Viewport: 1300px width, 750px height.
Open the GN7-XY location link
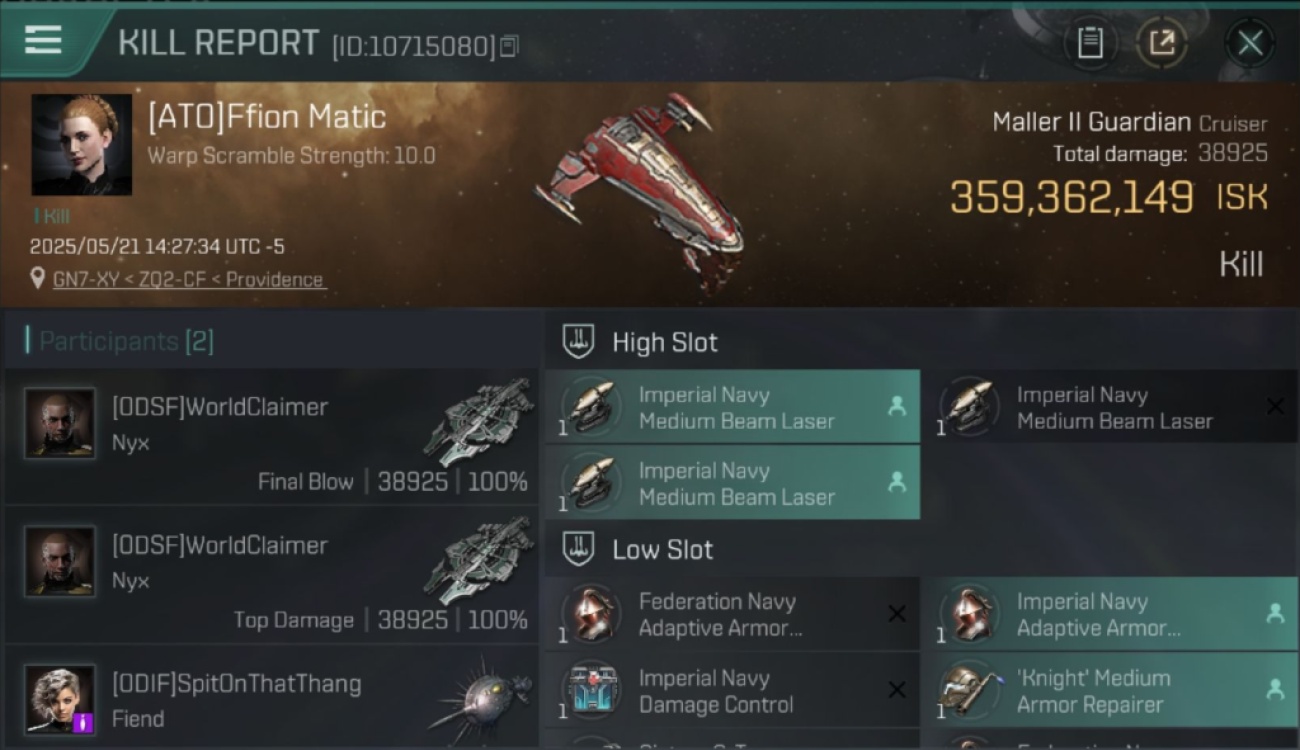tap(189, 280)
